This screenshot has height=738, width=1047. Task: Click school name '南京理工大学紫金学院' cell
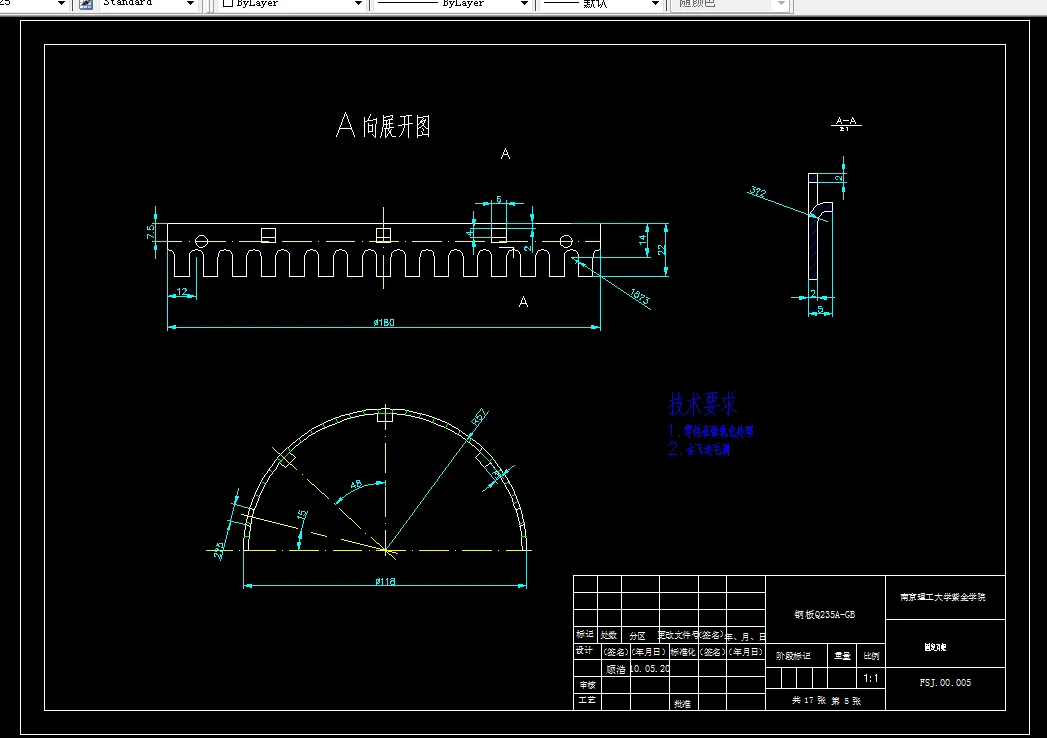click(x=943, y=597)
